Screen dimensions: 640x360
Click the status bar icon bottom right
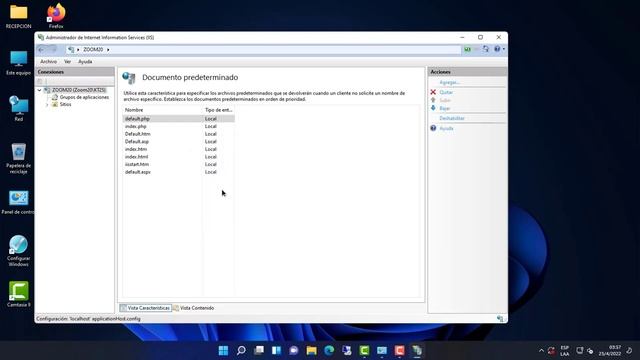coord(500,319)
